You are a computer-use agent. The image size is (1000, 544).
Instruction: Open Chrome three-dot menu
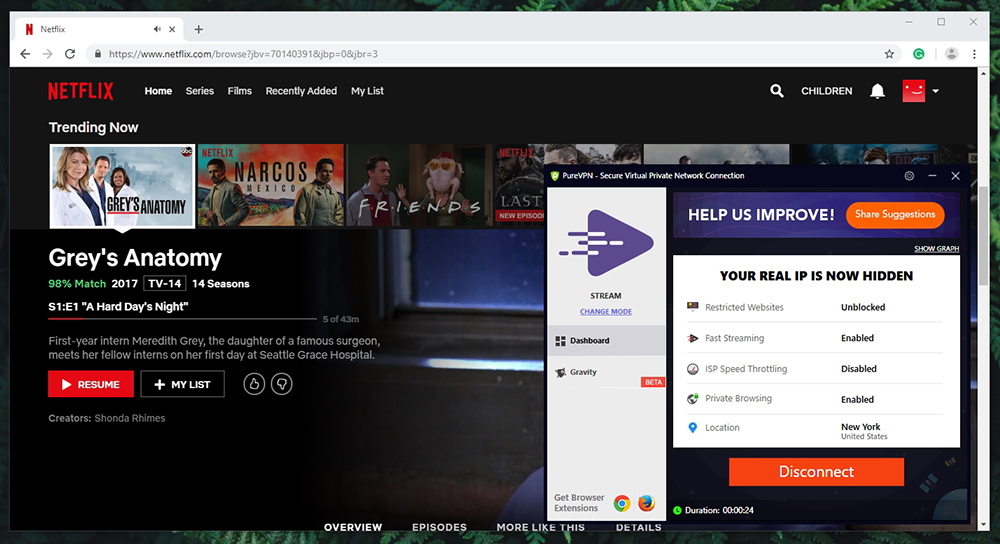(974, 54)
